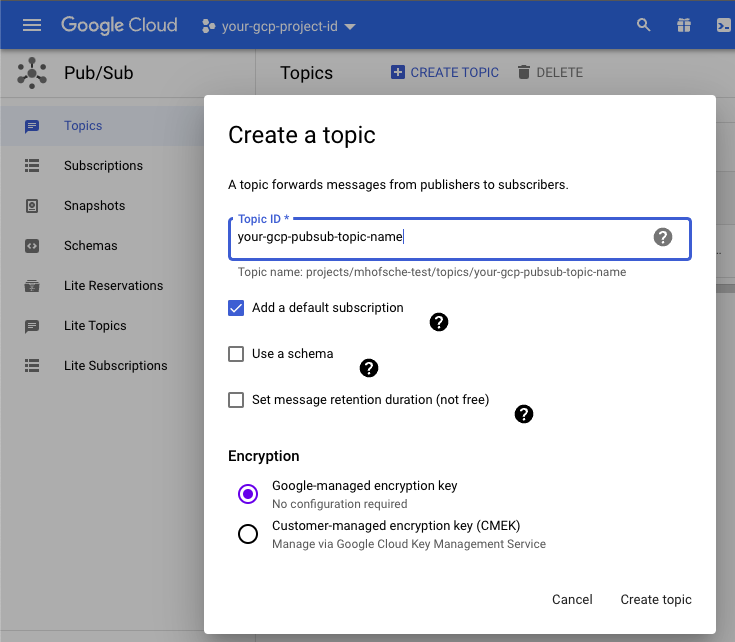The height and width of the screenshot is (642, 735).
Task: Click the Topics sidebar icon
Action: click(x=32, y=126)
